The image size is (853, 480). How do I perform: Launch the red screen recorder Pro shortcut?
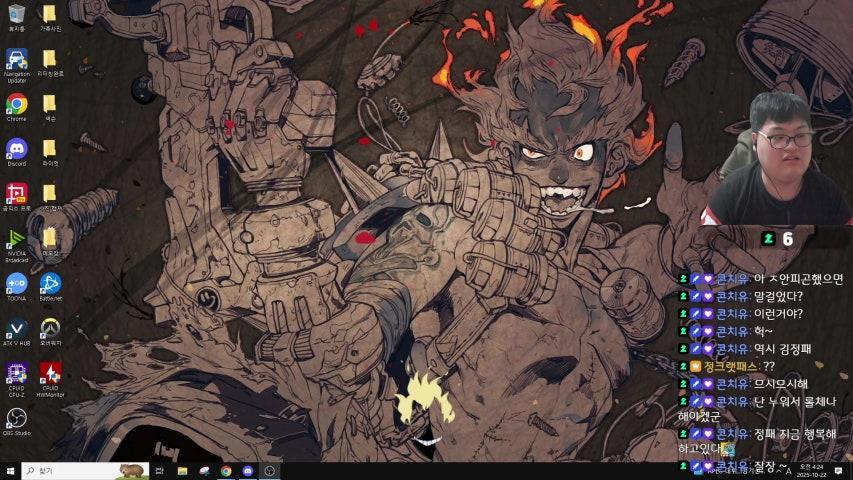pos(16,196)
